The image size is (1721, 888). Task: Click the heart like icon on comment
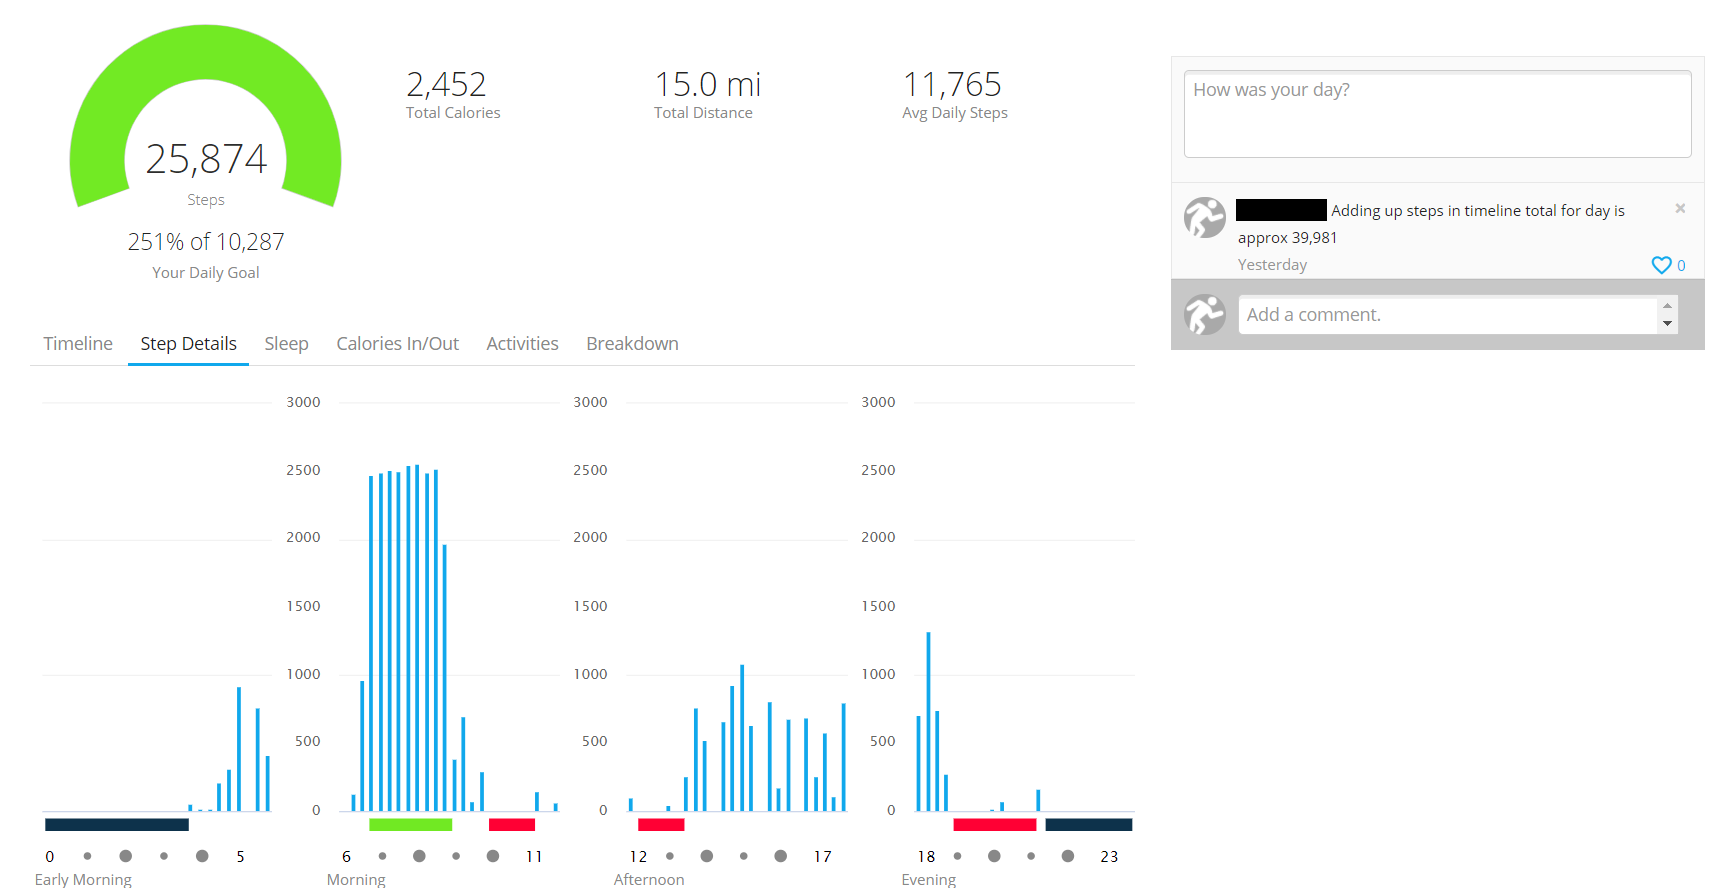point(1661,265)
